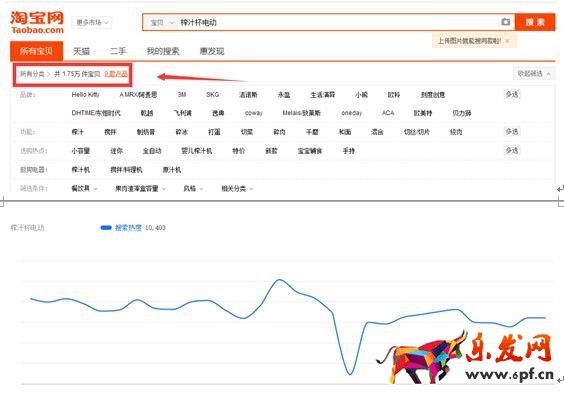
Task: Click the peak point of the trend line
Action: point(279,280)
